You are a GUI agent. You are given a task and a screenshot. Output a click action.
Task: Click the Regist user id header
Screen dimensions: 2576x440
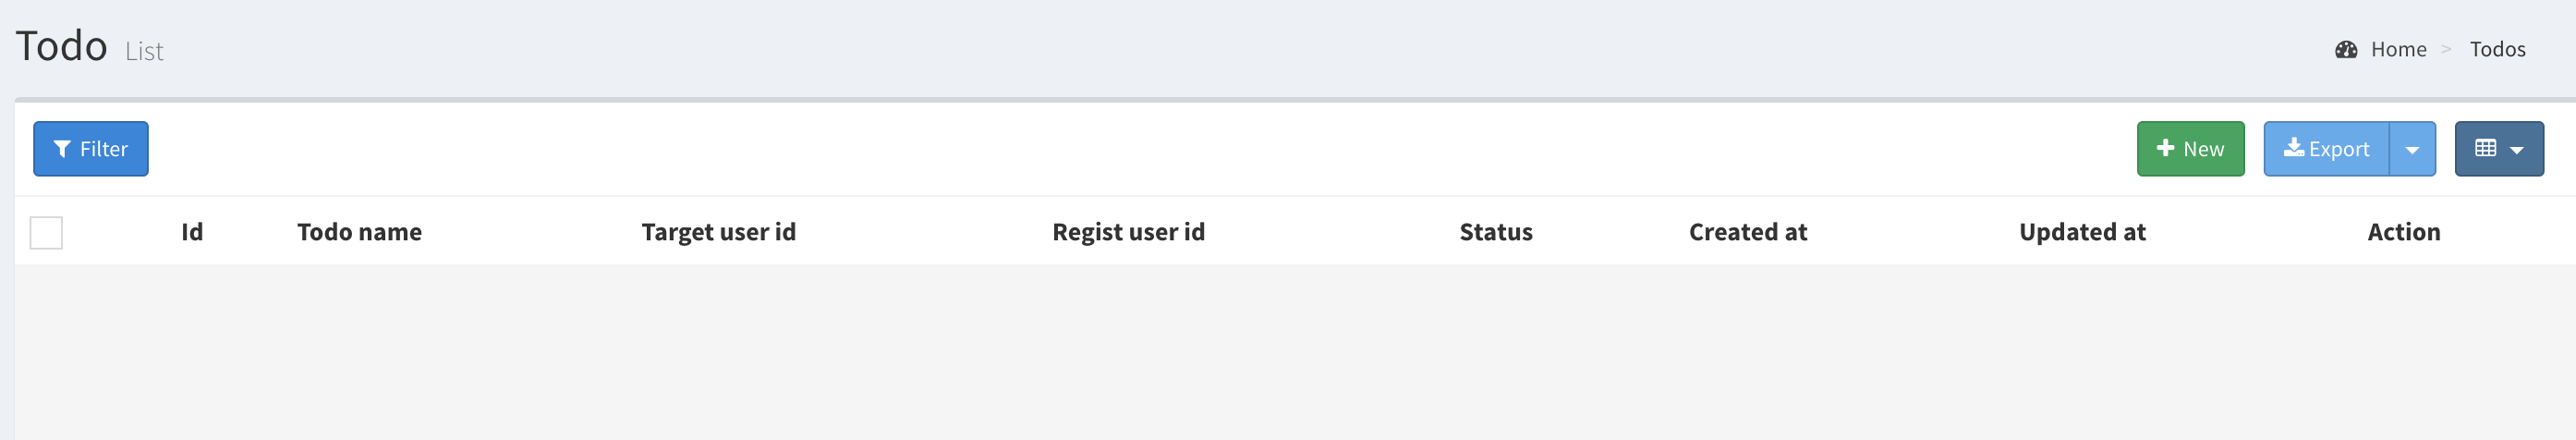(1128, 232)
